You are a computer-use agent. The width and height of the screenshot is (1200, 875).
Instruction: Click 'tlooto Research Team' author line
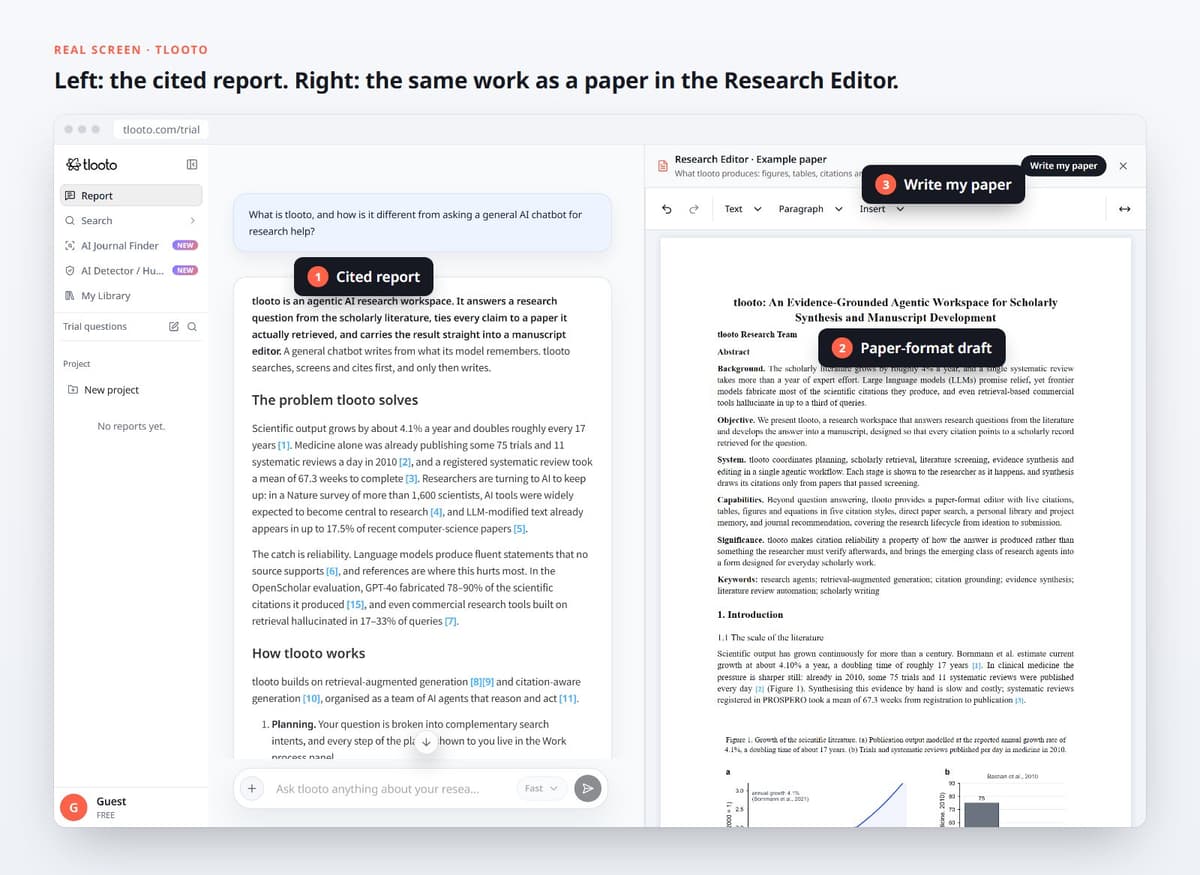tap(757, 334)
